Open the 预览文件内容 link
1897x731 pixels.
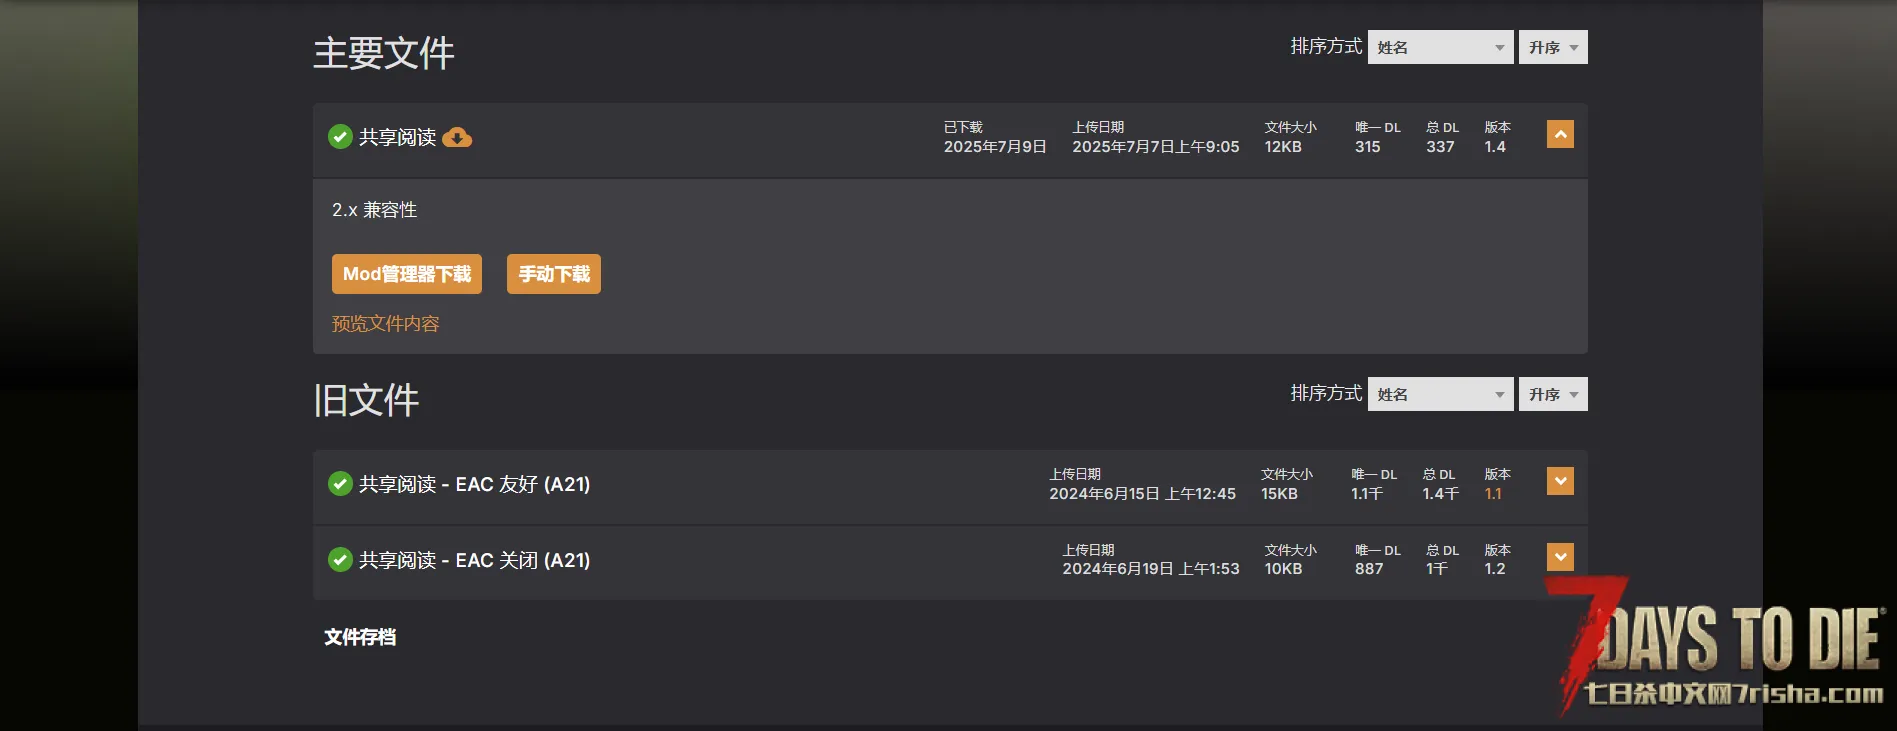pyautogui.click(x=386, y=324)
